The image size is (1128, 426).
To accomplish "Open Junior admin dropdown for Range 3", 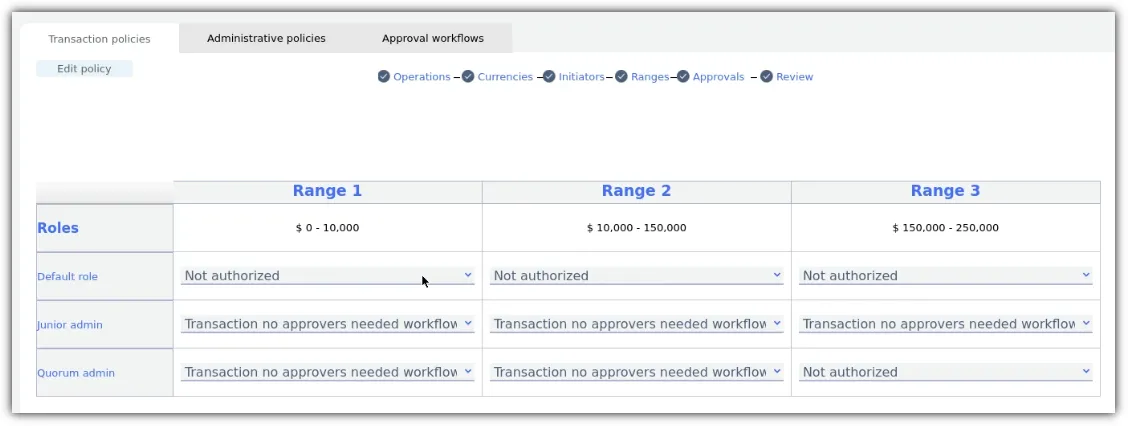I will click(945, 324).
